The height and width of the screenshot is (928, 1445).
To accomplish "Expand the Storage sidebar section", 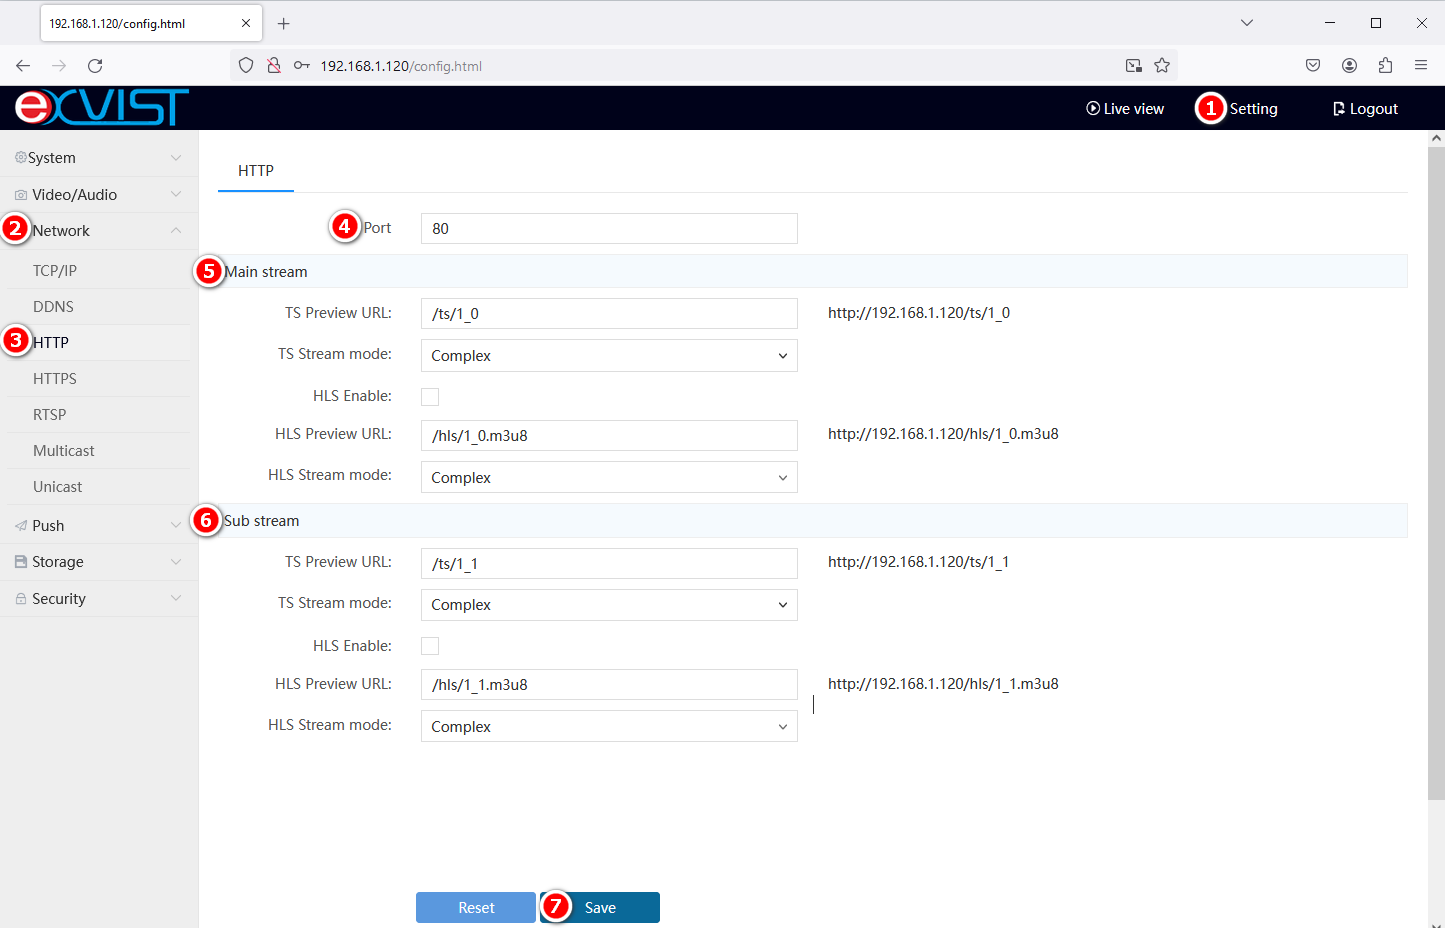I will click(98, 562).
